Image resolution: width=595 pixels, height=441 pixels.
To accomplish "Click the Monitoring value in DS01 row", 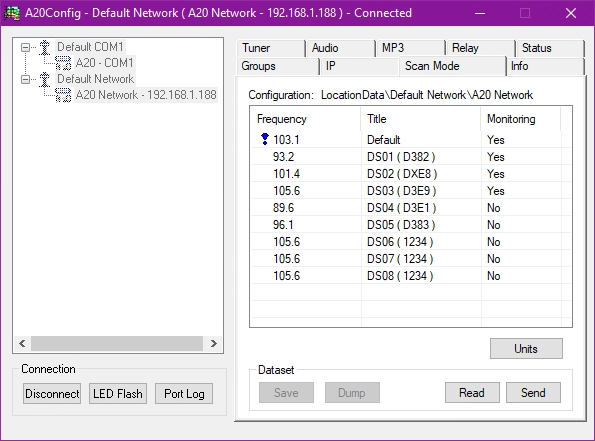I will 496,157.
